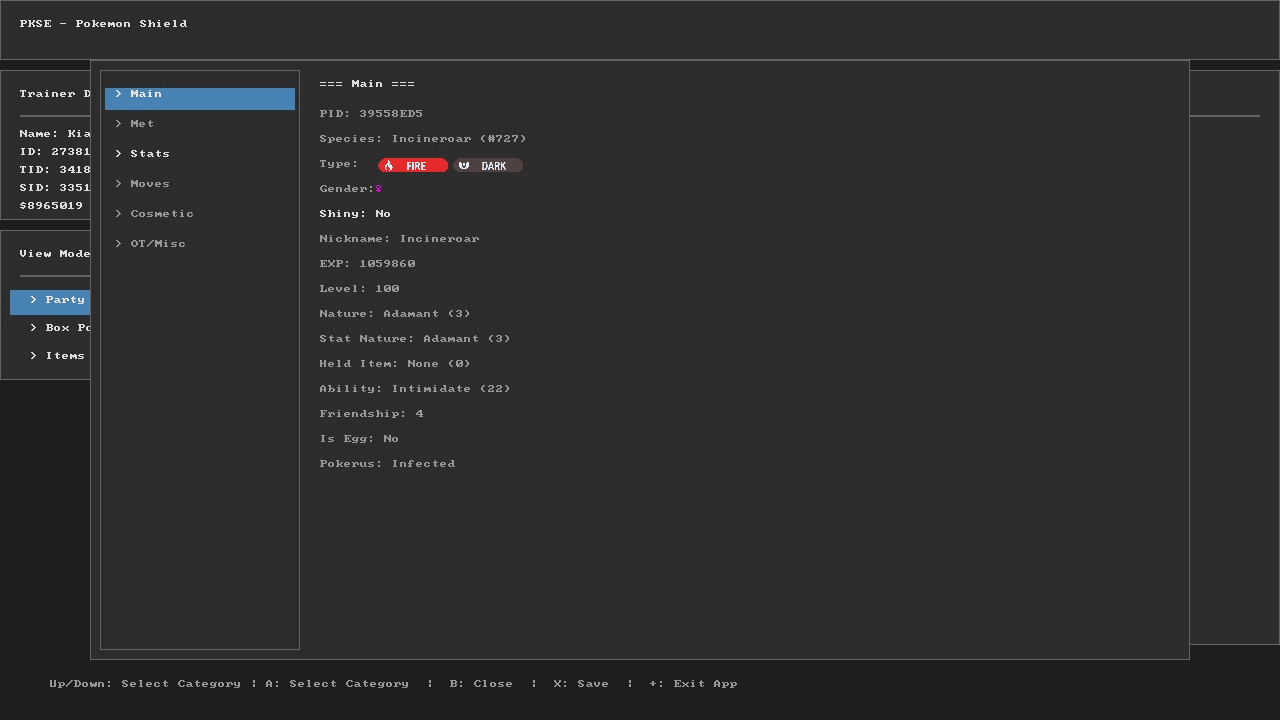Click the '=== Main ===' section header
1280x720 pixels.
[367, 84]
